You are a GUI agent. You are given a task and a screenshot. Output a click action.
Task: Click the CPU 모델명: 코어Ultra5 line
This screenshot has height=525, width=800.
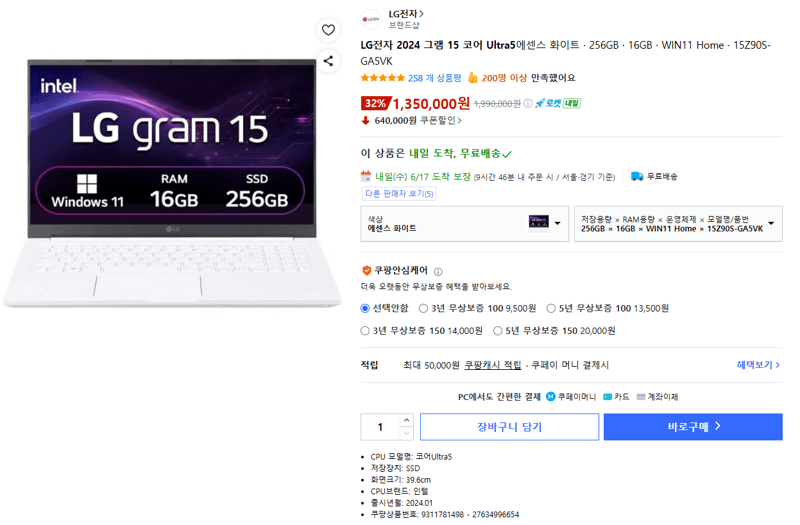click(411, 457)
